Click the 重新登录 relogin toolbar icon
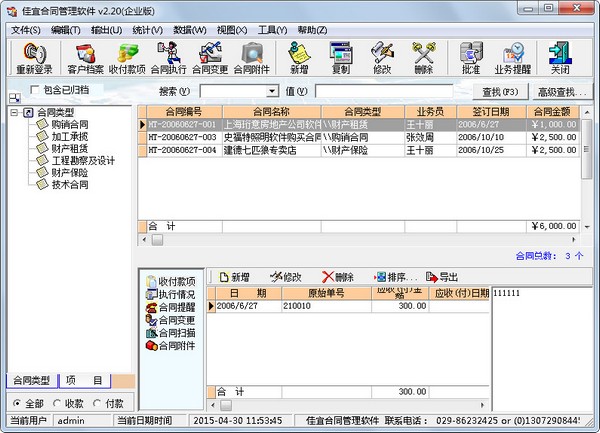600x433 pixels. pos(34,58)
